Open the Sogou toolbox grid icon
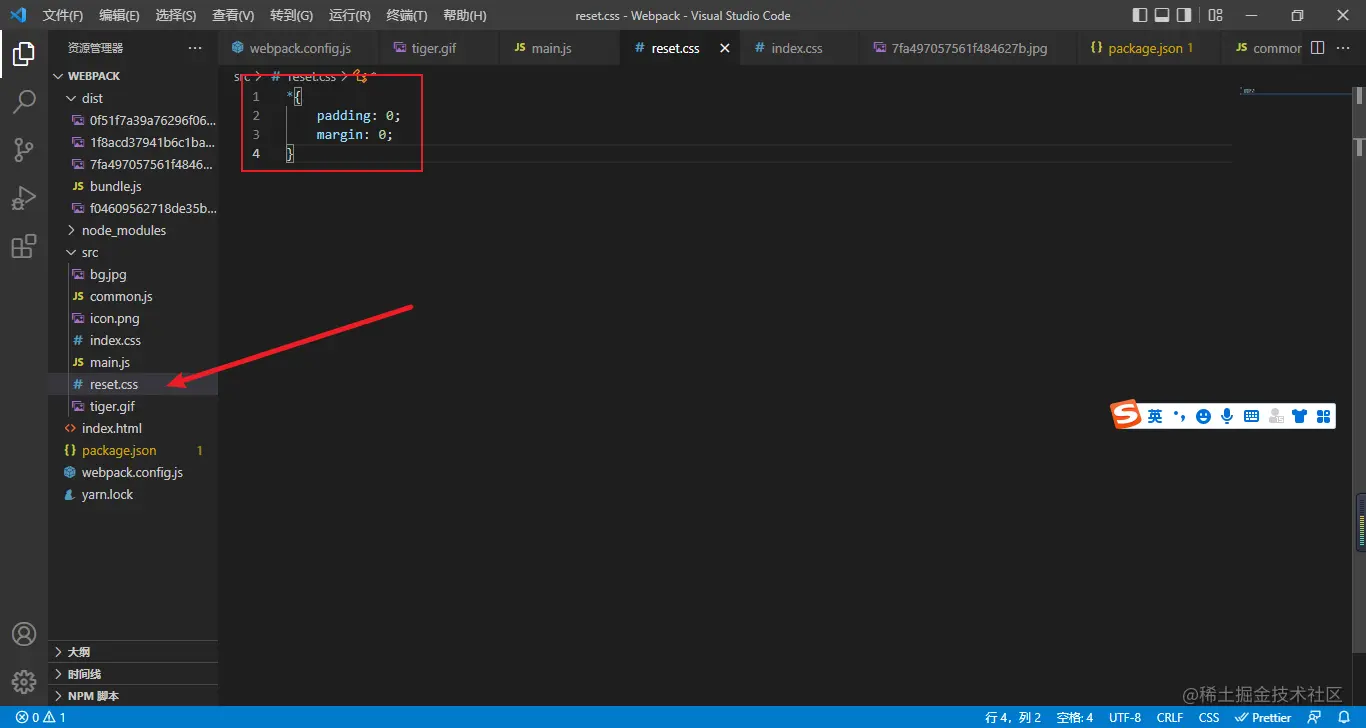The width and height of the screenshot is (1366, 728). pos(1323,416)
